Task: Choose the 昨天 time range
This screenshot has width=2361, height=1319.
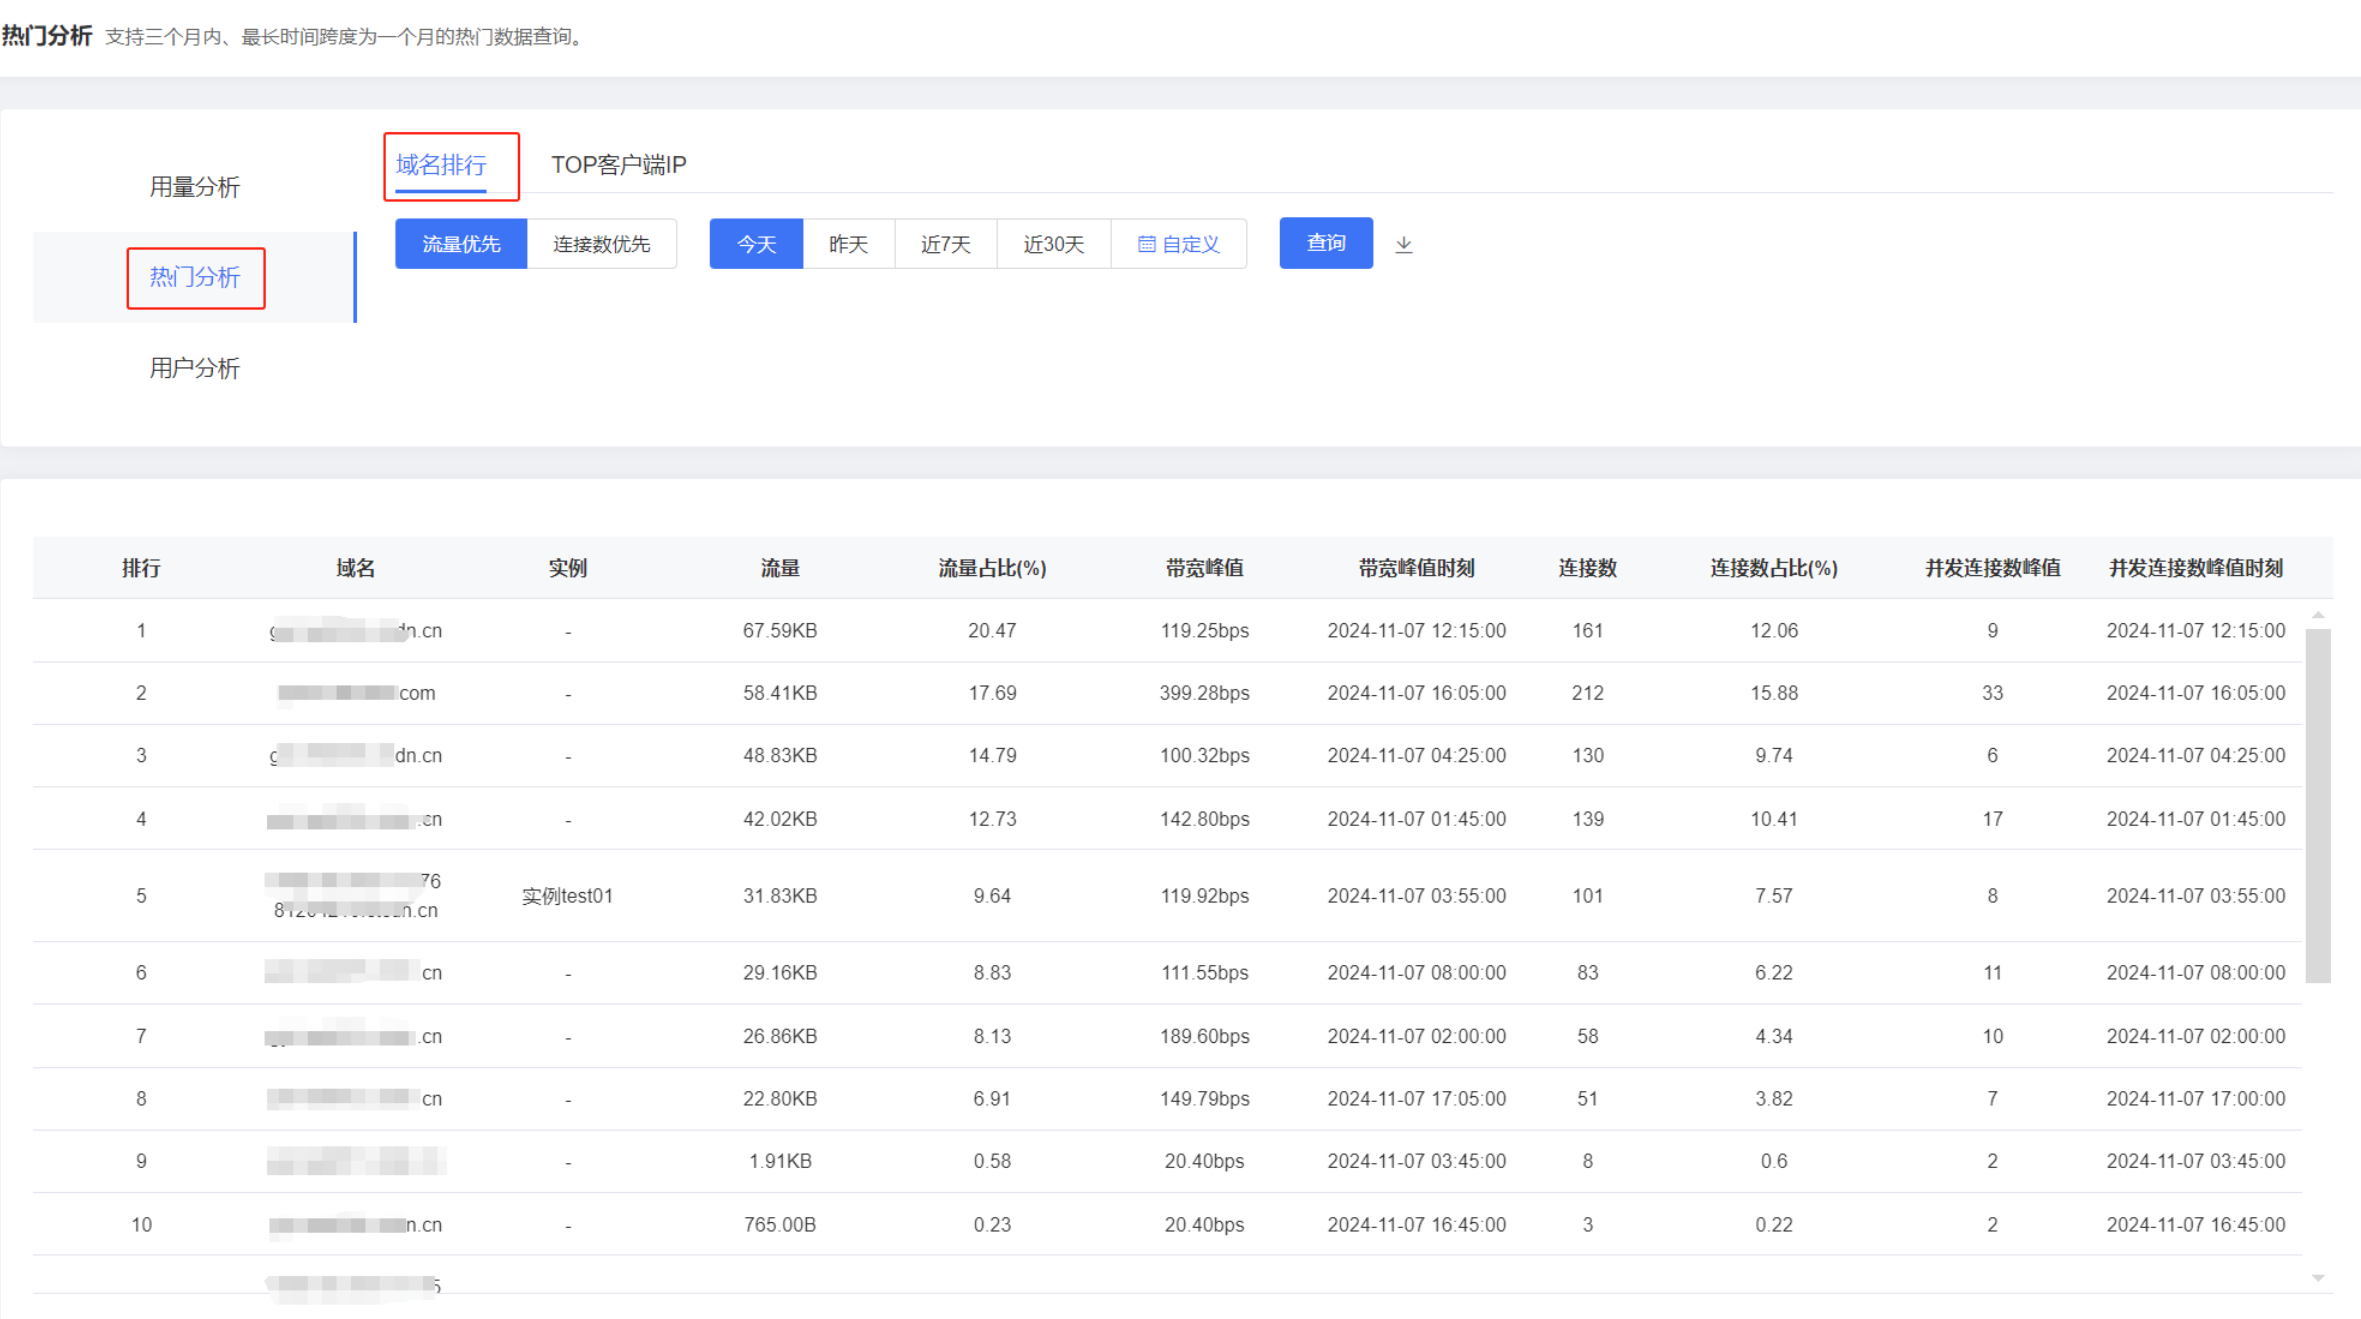Action: click(848, 244)
